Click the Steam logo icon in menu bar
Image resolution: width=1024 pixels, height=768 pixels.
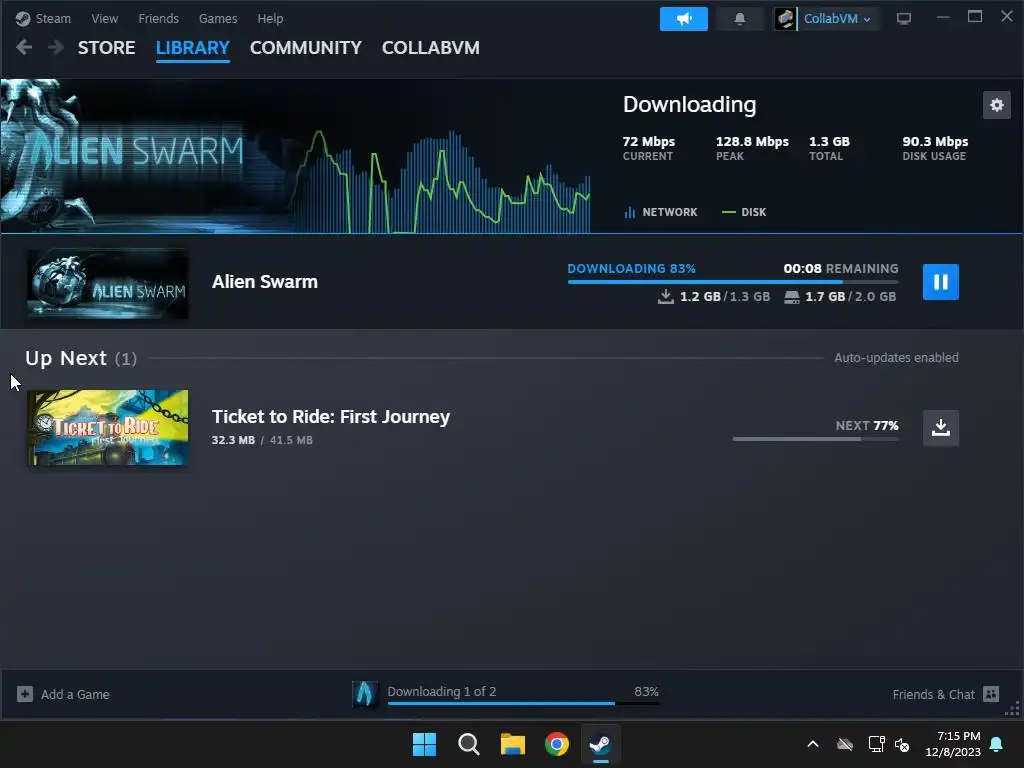coord(23,18)
